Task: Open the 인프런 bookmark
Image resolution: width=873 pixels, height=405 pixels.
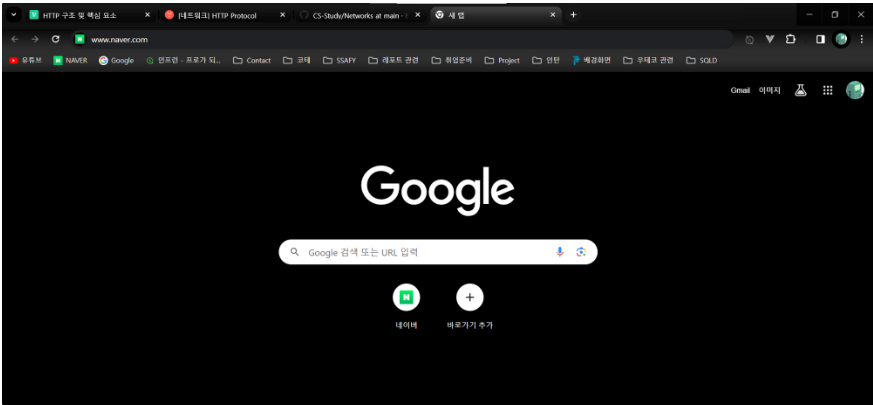Action: tap(184, 61)
